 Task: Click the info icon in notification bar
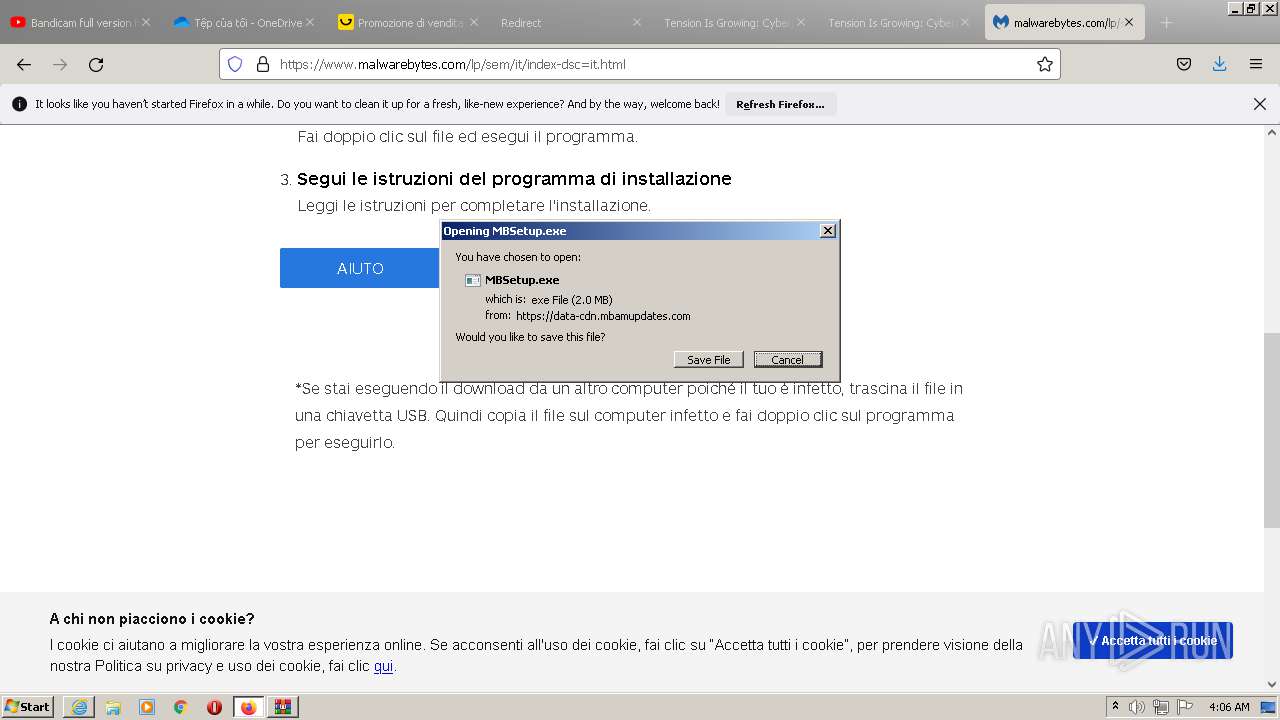click(x=19, y=104)
